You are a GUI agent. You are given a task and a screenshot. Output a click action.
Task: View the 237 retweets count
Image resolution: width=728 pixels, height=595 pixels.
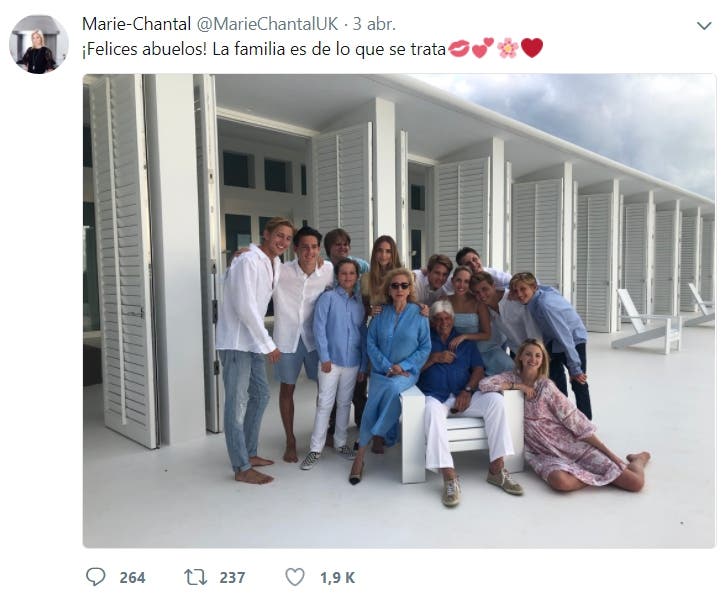(x=232, y=578)
